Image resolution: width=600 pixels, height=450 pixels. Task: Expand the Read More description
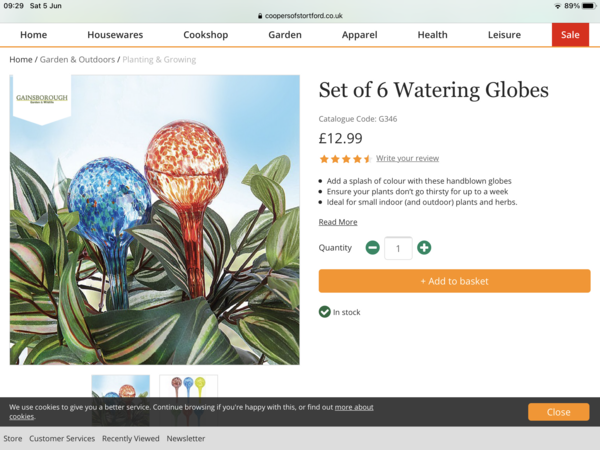(338, 222)
